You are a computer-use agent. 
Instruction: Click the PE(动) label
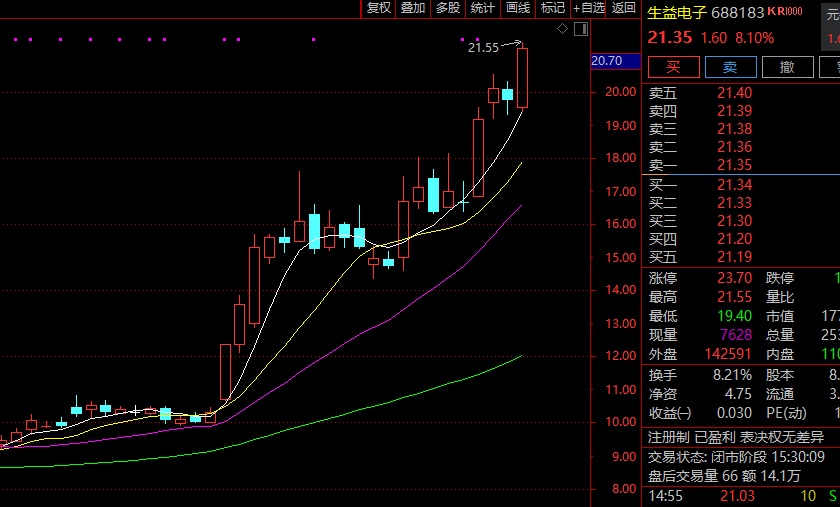coord(785,413)
